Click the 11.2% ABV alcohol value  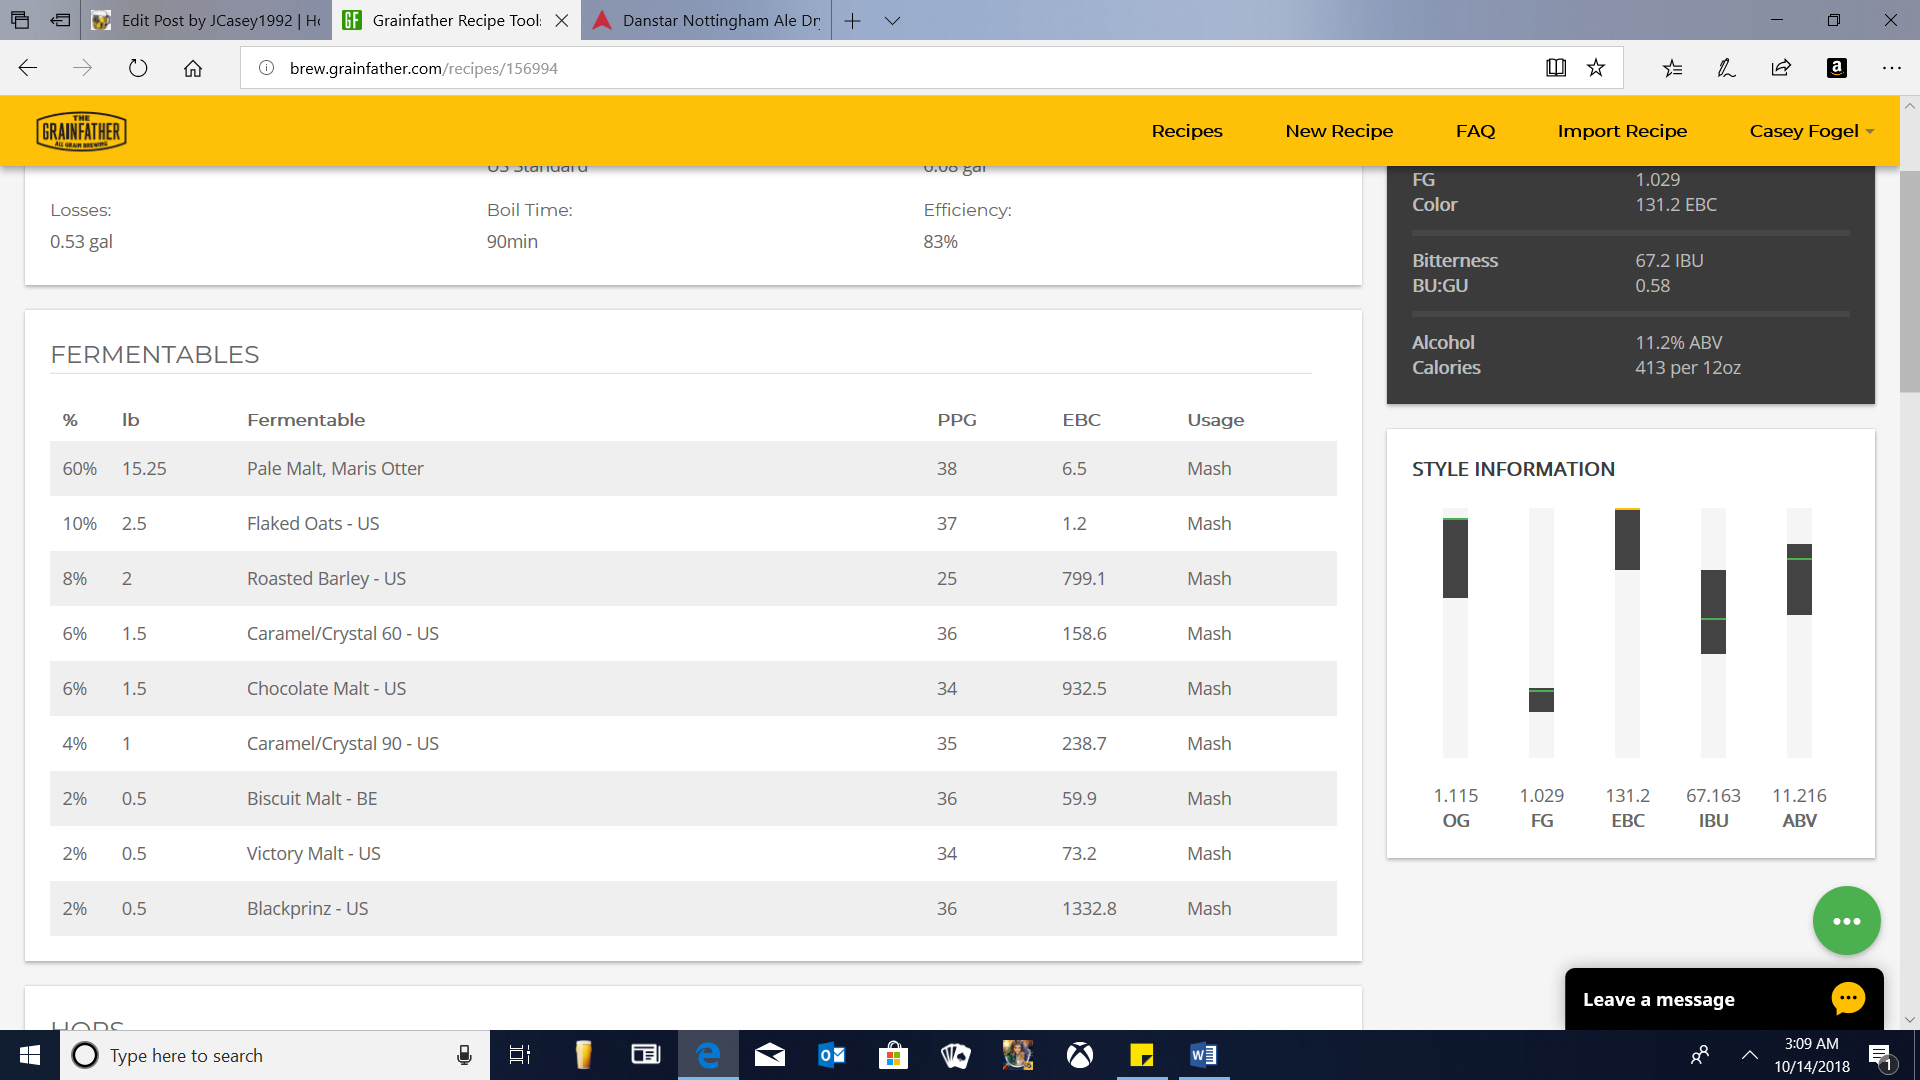(x=1678, y=342)
